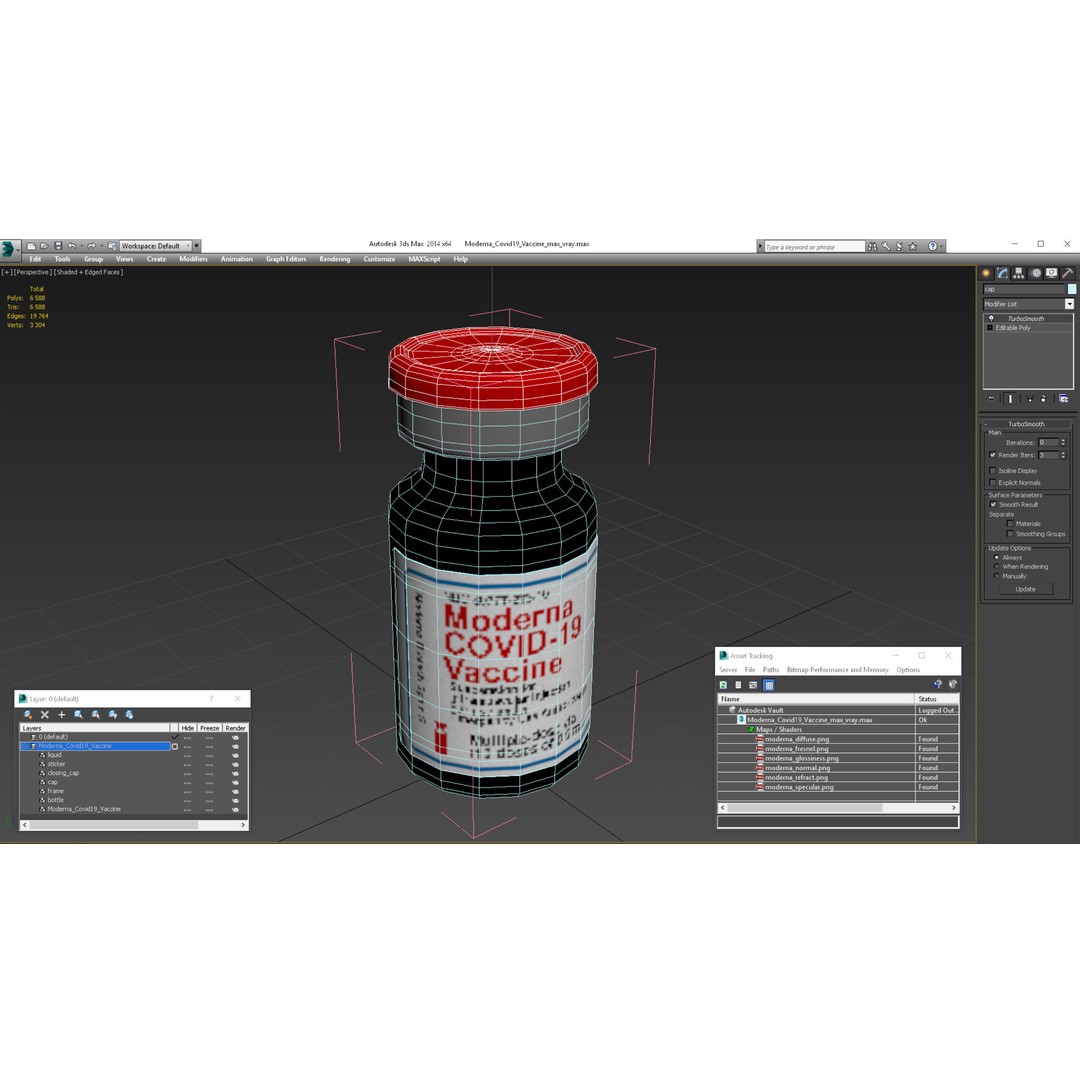This screenshot has width=1080, height=1080.
Task: Click the Layer dialog horizontal scrollbar
Action: click(x=134, y=824)
